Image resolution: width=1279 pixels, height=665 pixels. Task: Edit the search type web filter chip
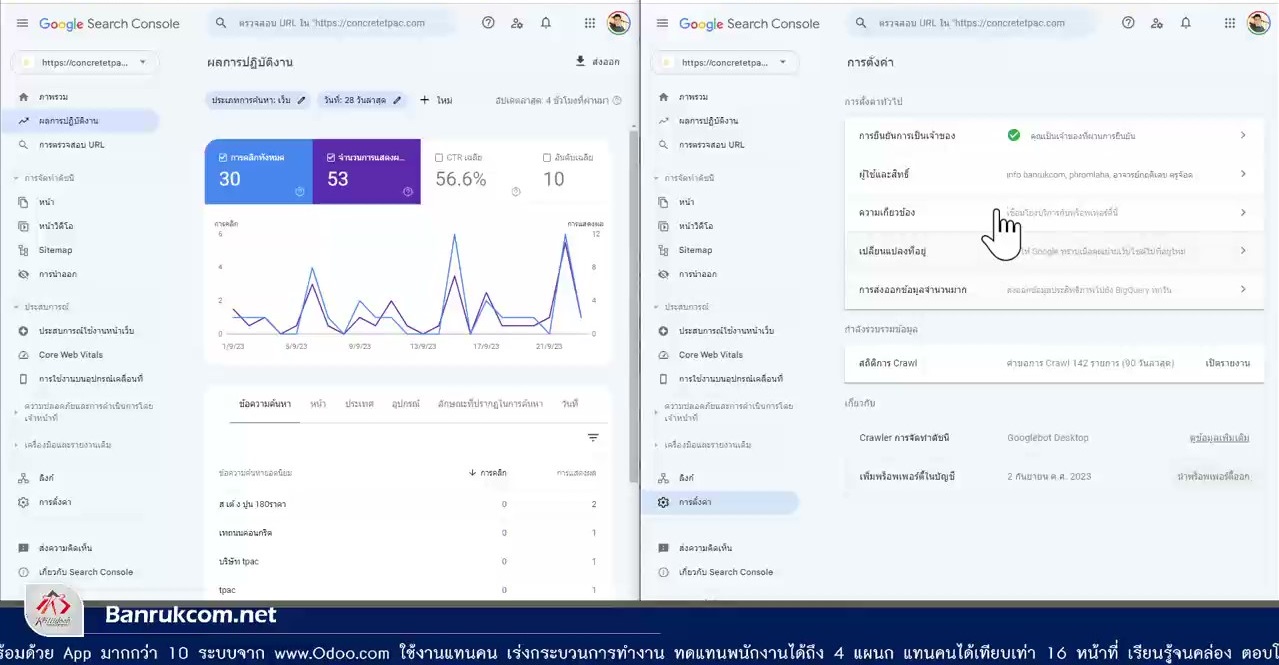pos(258,100)
